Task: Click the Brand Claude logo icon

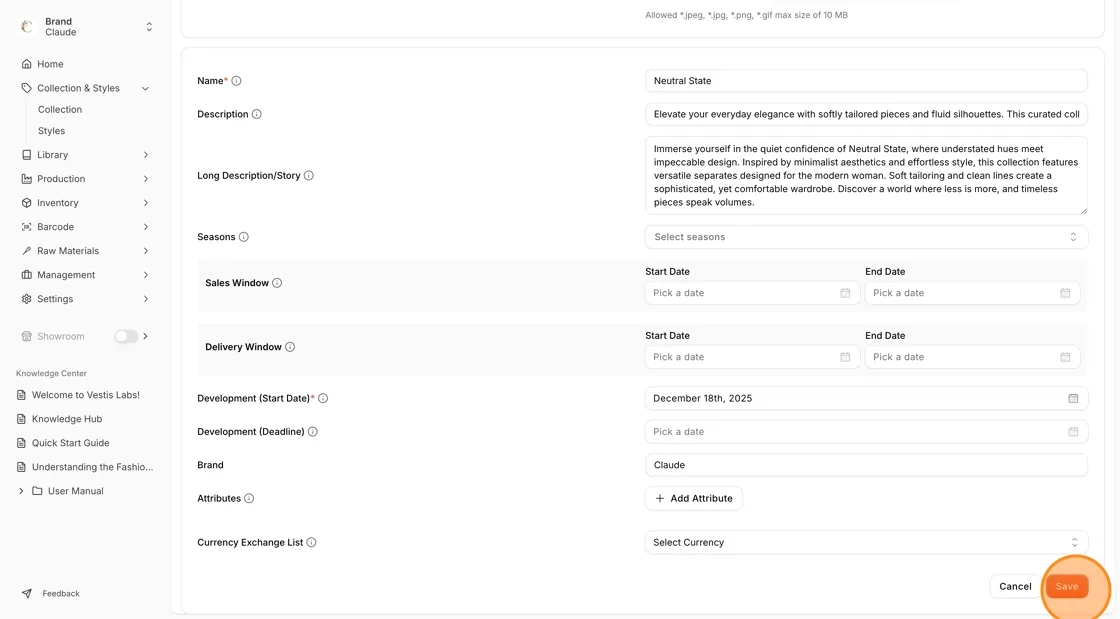Action: (27, 26)
